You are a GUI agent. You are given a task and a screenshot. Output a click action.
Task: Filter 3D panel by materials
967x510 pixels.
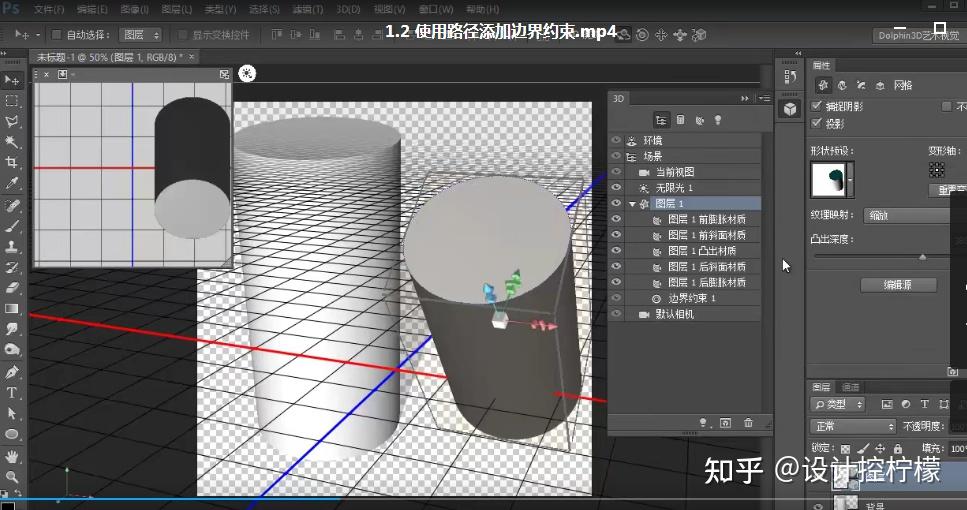coord(699,120)
